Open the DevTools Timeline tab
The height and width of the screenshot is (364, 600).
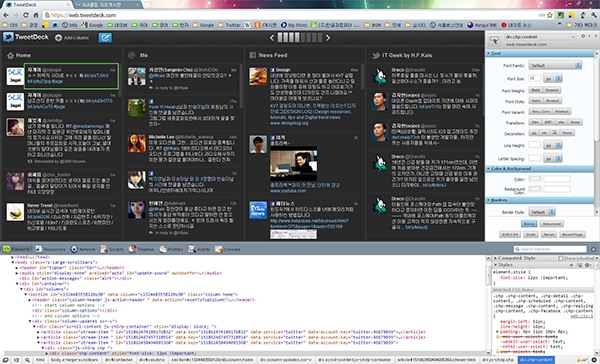point(141,249)
